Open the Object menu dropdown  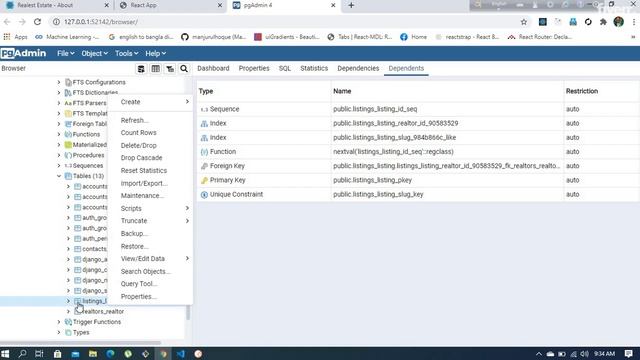pos(94,53)
